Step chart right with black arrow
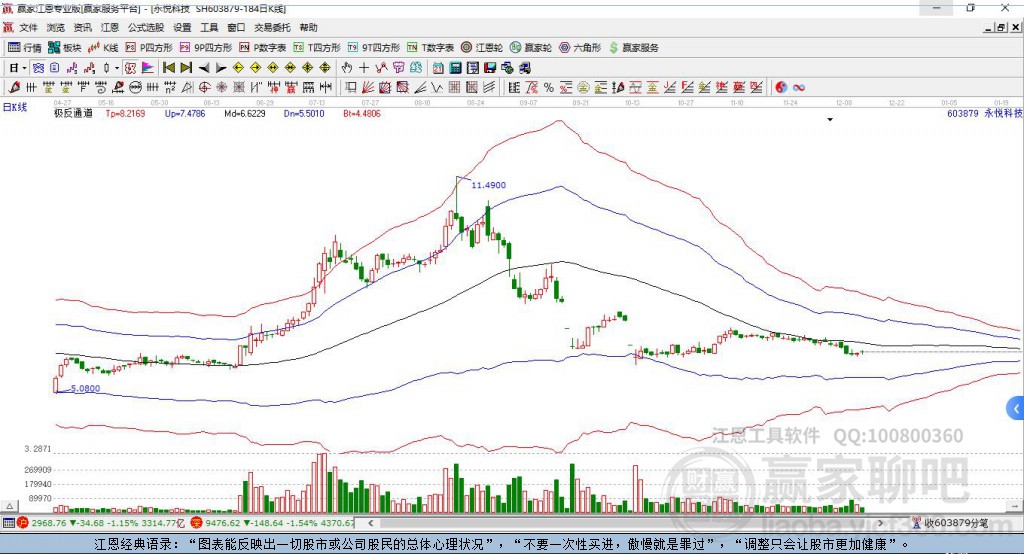Image resolution: width=1024 pixels, height=554 pixels. click(221, 68)
